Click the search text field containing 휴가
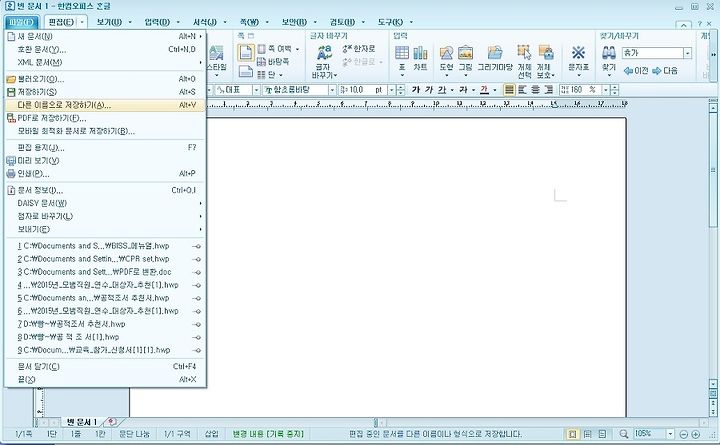The height and width of the screenshot is (445, 720). pyautogui.click(x=652, y=53)
